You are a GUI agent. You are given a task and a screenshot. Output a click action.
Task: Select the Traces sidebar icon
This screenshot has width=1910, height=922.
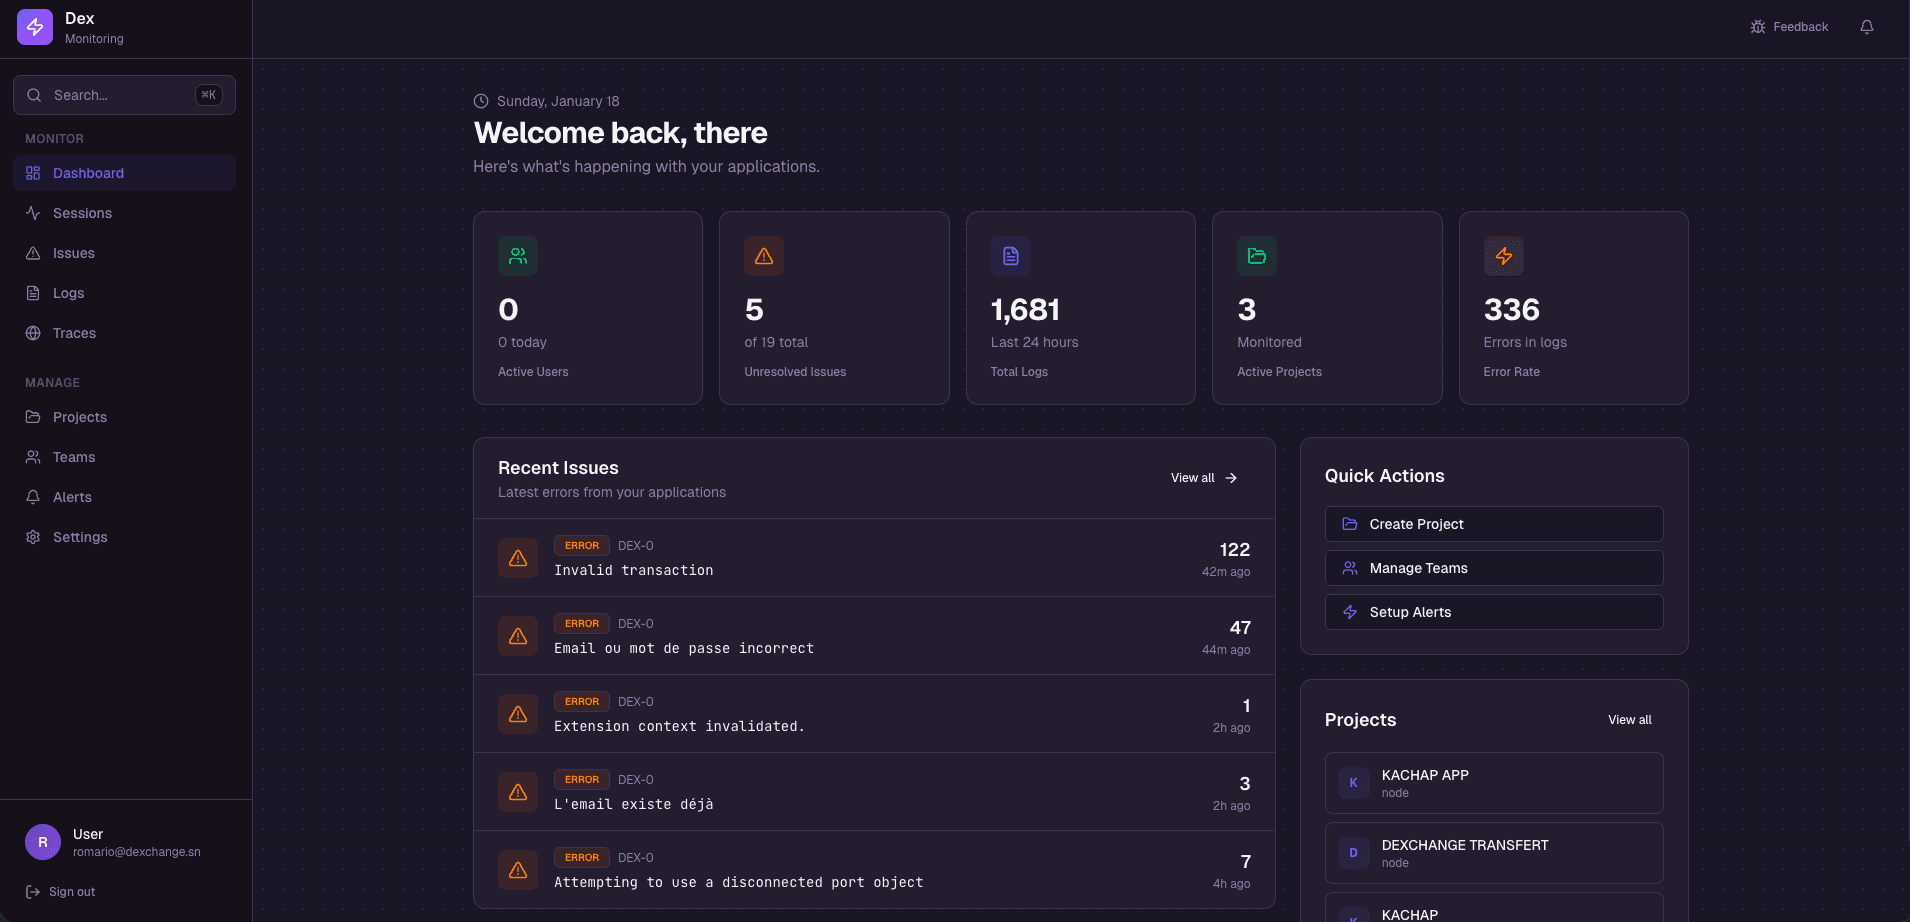pyautogui.click(x=33, y=332)
